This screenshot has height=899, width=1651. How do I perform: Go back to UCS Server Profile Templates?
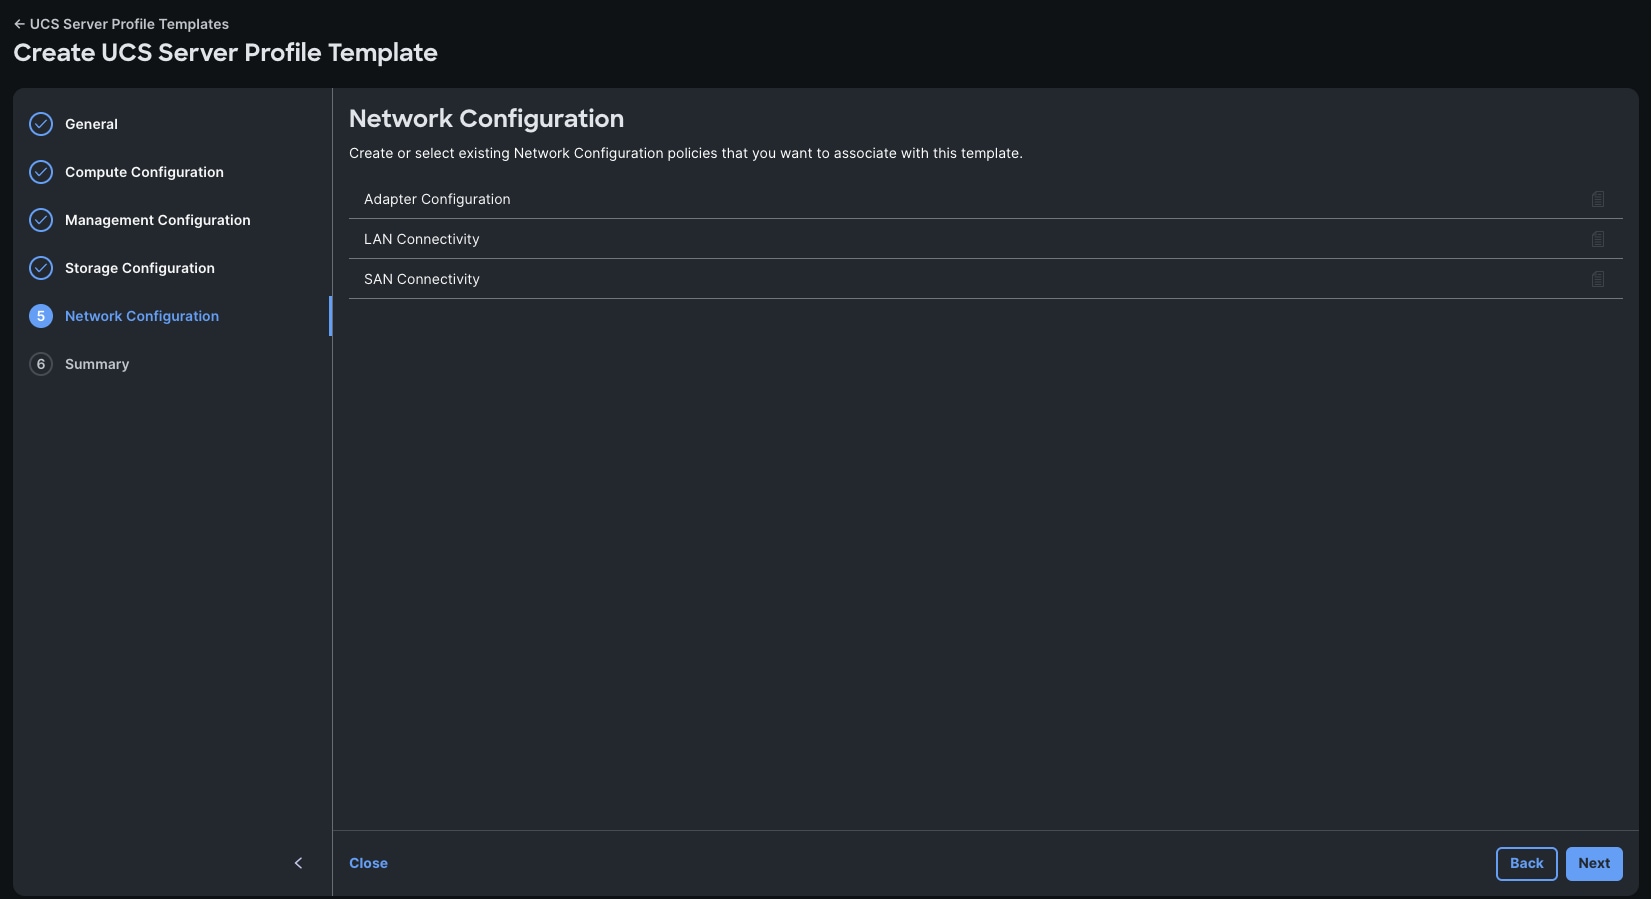click(x=121, y=24)
